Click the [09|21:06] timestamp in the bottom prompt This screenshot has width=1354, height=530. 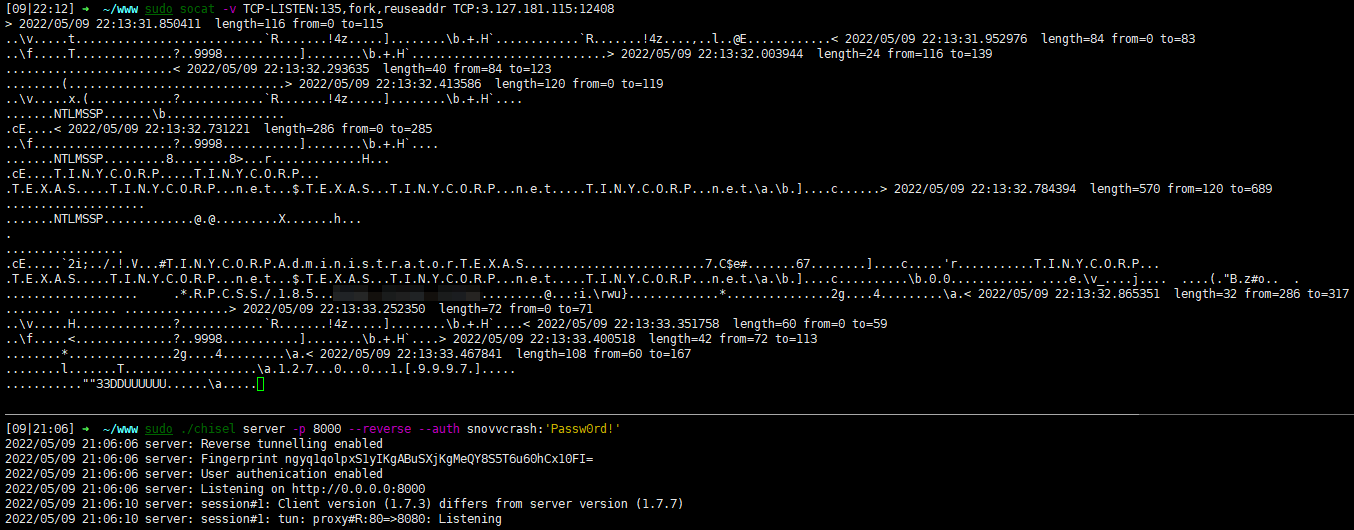click(x=40, y=428)
